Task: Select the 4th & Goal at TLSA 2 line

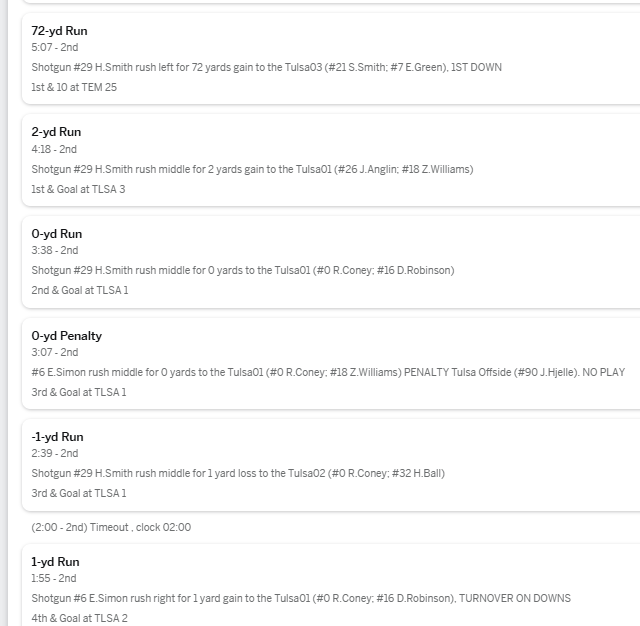Action: click(79, 618)
